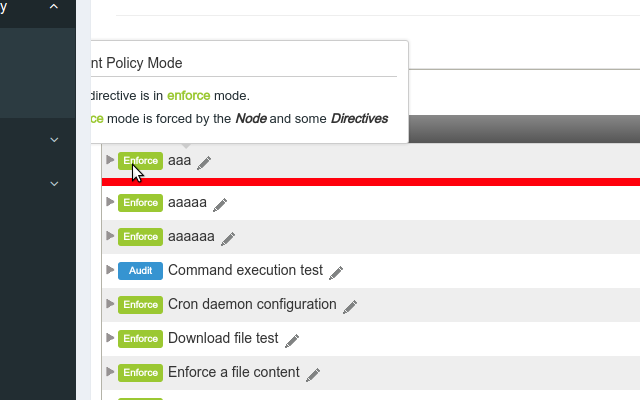Viewport: 640px width, 400px height.
Task: Click Enforce badge next to aaaaaa
Action: 140,237
